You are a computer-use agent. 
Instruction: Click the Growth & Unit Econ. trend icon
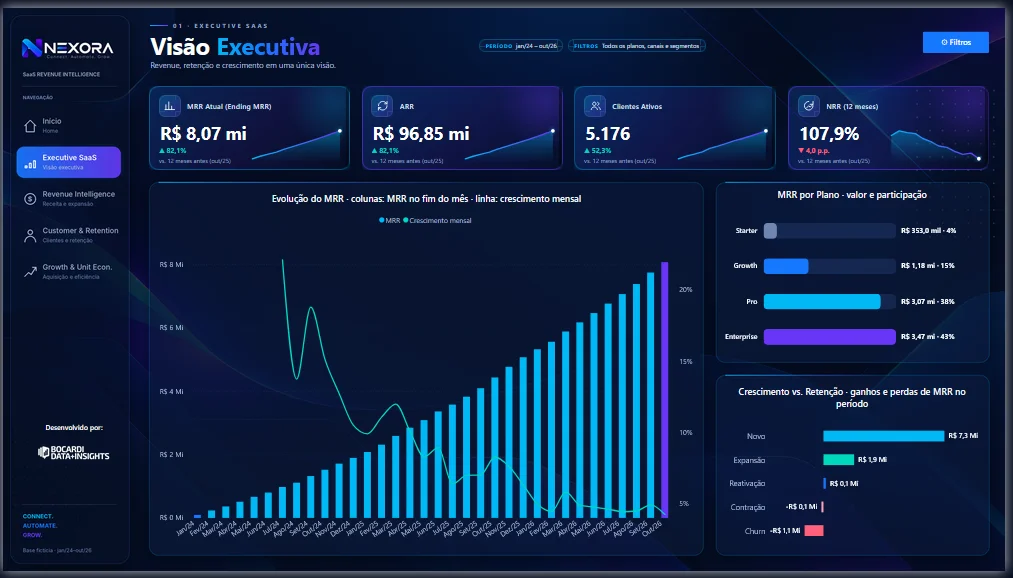pos(30,272)
